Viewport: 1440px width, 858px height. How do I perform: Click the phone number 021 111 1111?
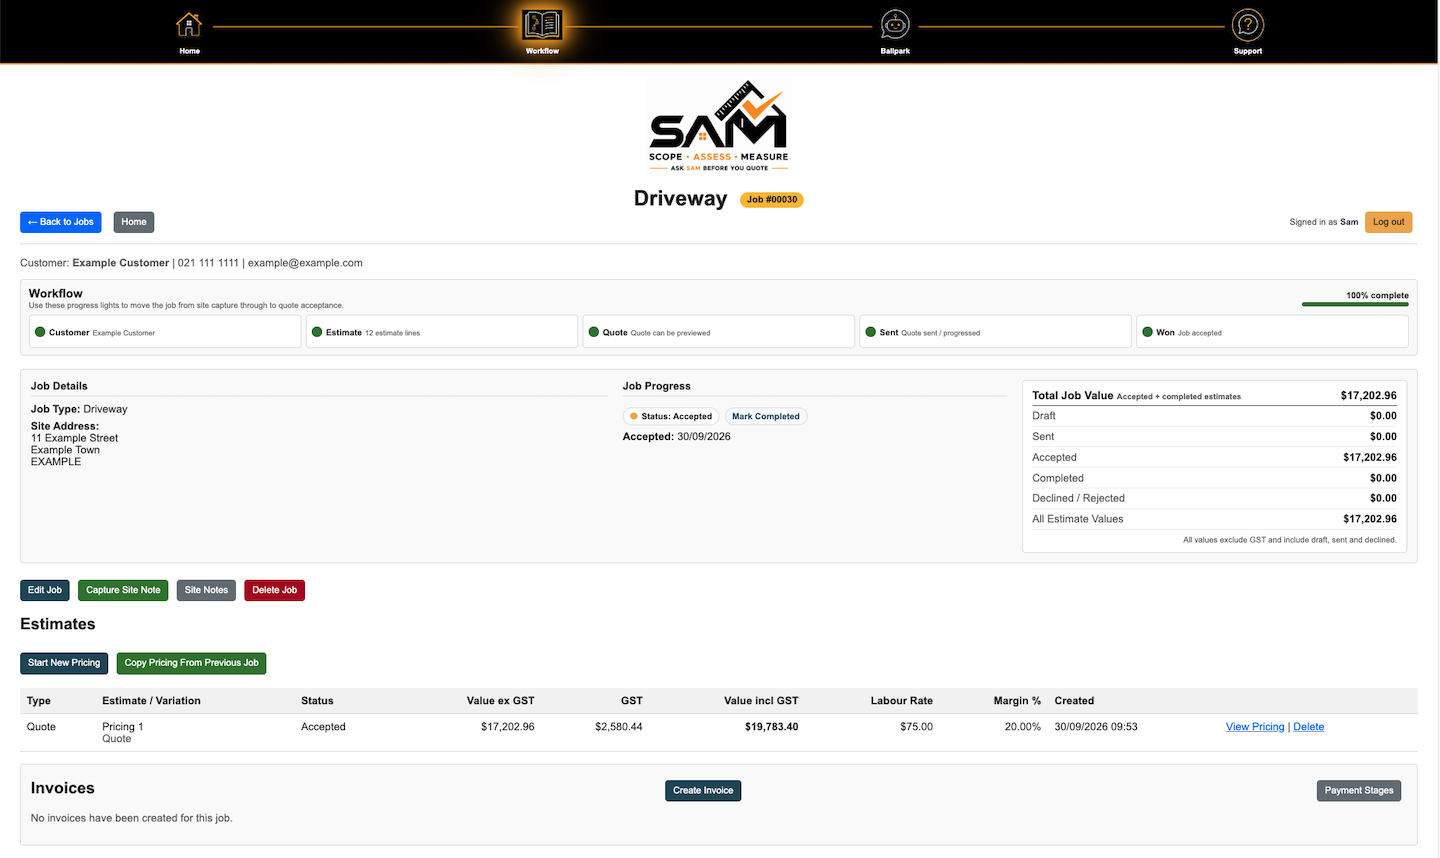coord(208,263)
